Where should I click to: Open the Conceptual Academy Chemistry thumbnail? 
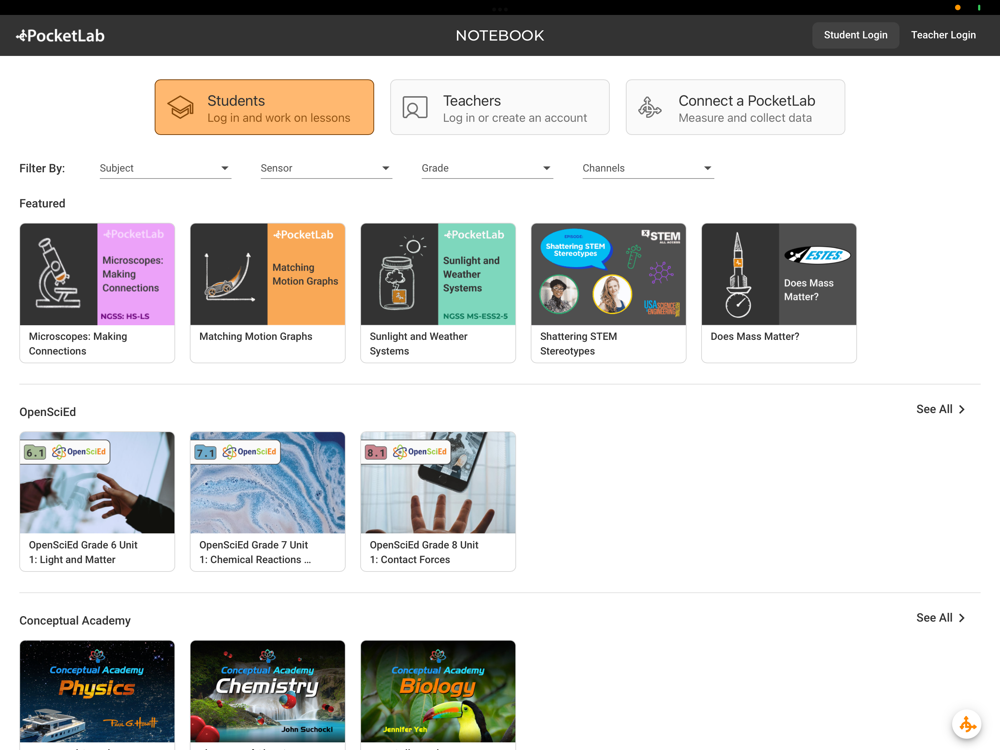268,691
